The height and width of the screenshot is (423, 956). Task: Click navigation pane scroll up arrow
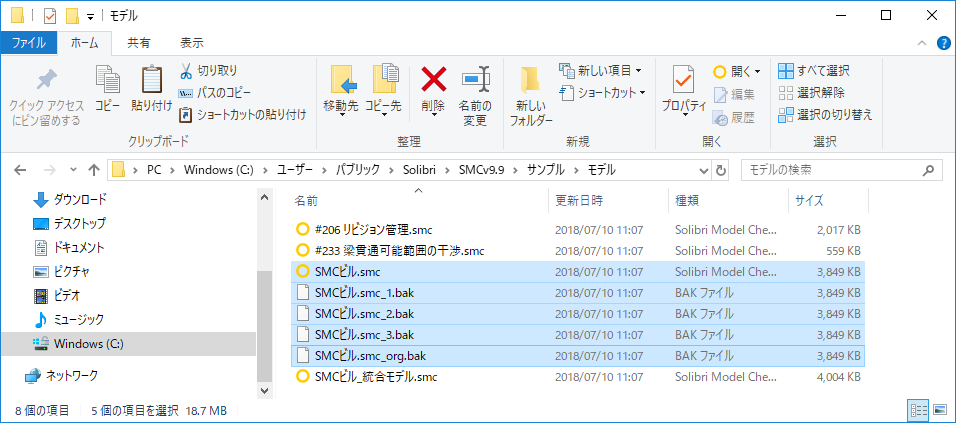point(264,197)
